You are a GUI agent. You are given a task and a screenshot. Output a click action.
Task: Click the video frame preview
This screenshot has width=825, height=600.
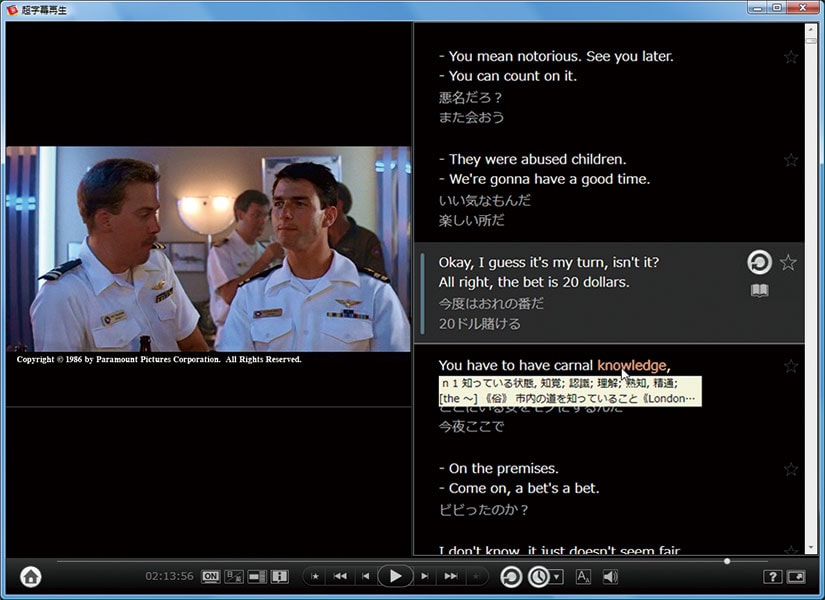point(208,249)
